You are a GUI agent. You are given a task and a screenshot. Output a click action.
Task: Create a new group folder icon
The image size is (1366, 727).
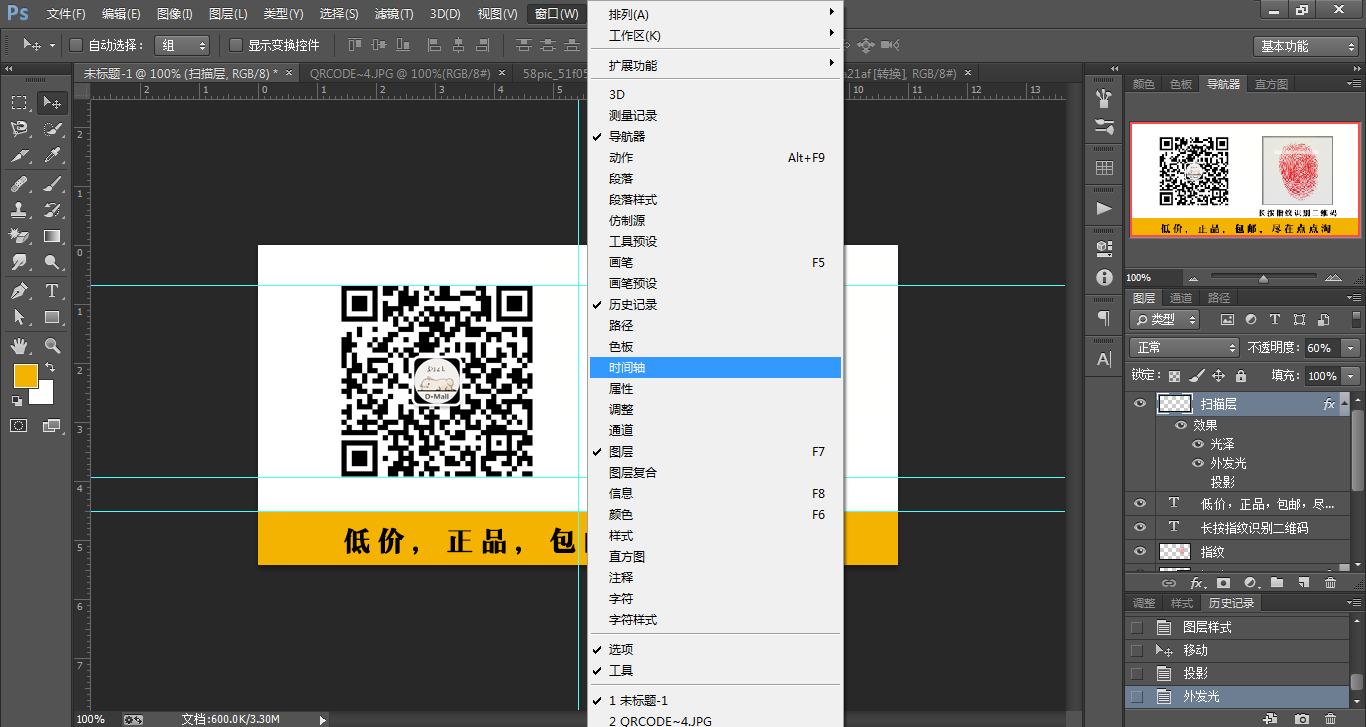point(1277,583)
